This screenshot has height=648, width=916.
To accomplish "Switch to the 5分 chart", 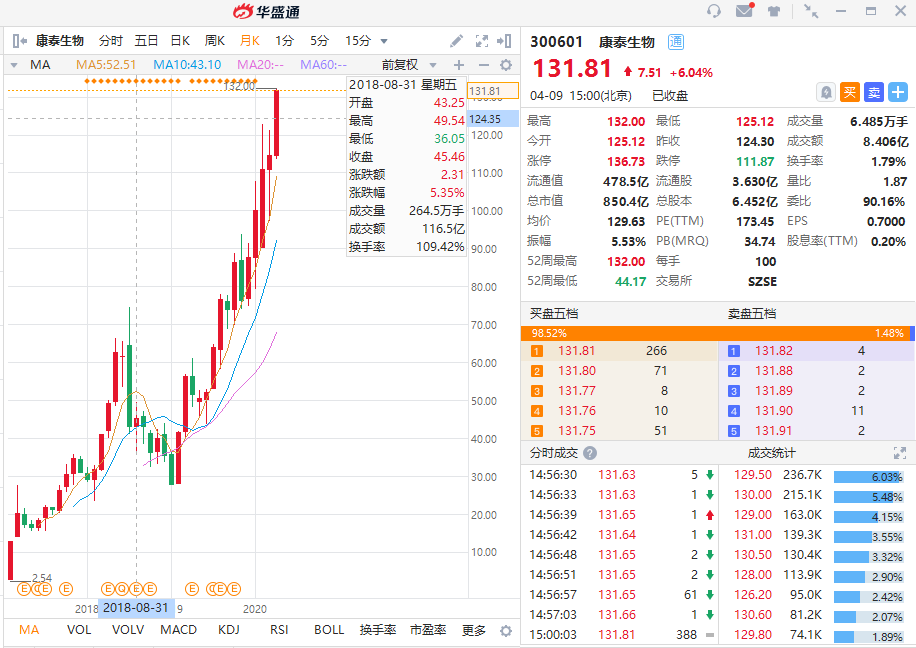I will 319,41.
